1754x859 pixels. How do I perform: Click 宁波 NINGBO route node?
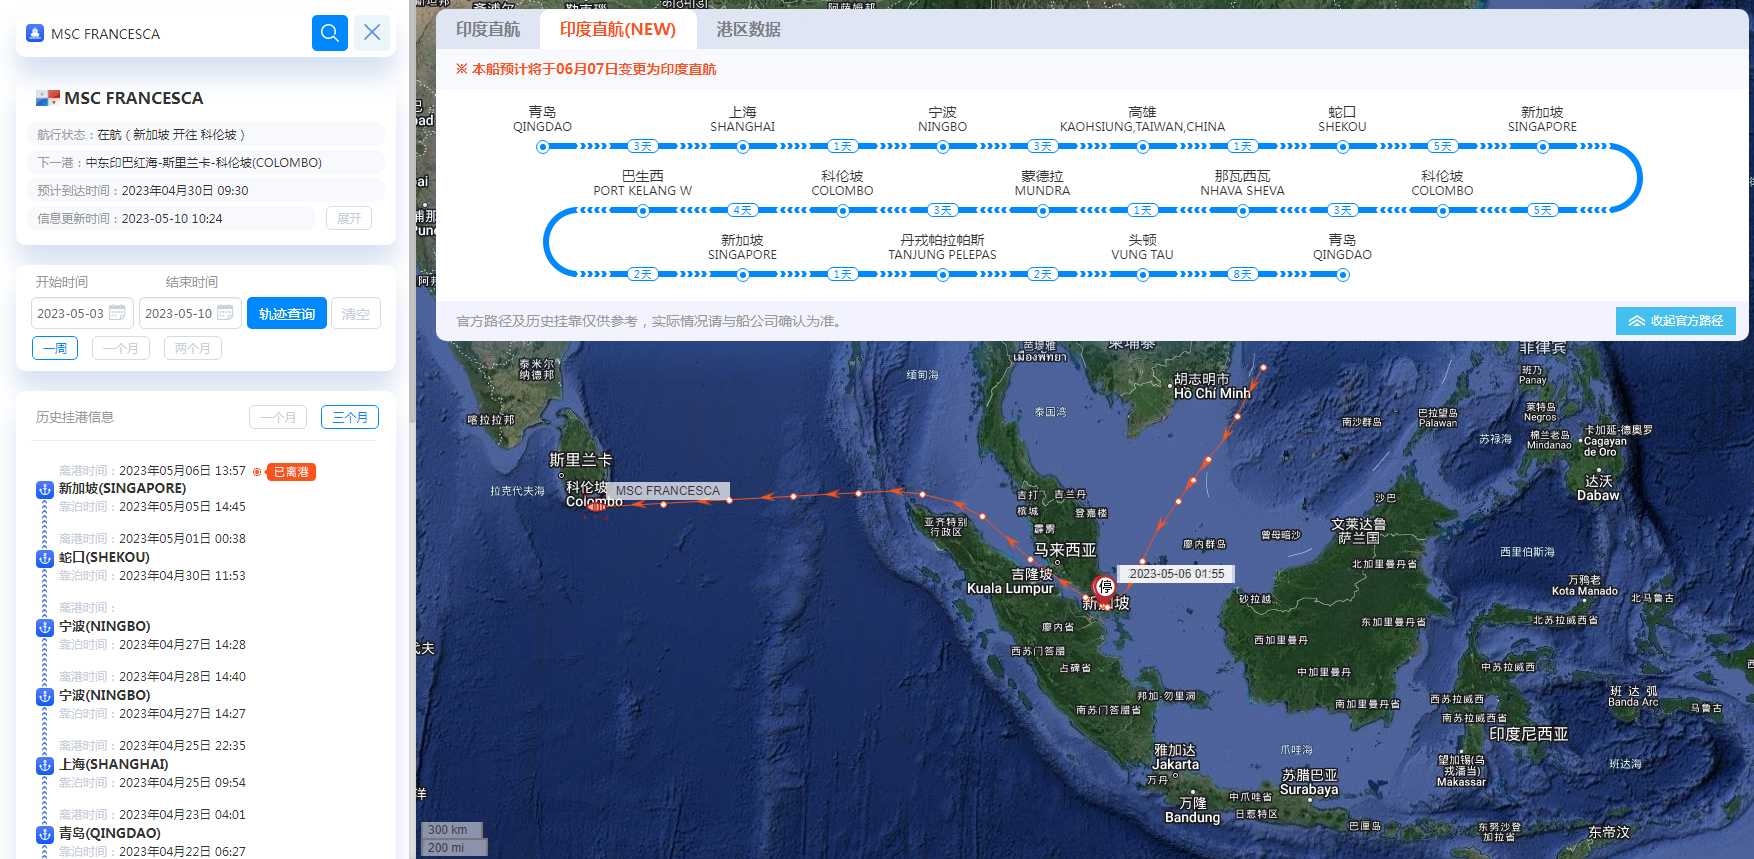click(943, 147)
